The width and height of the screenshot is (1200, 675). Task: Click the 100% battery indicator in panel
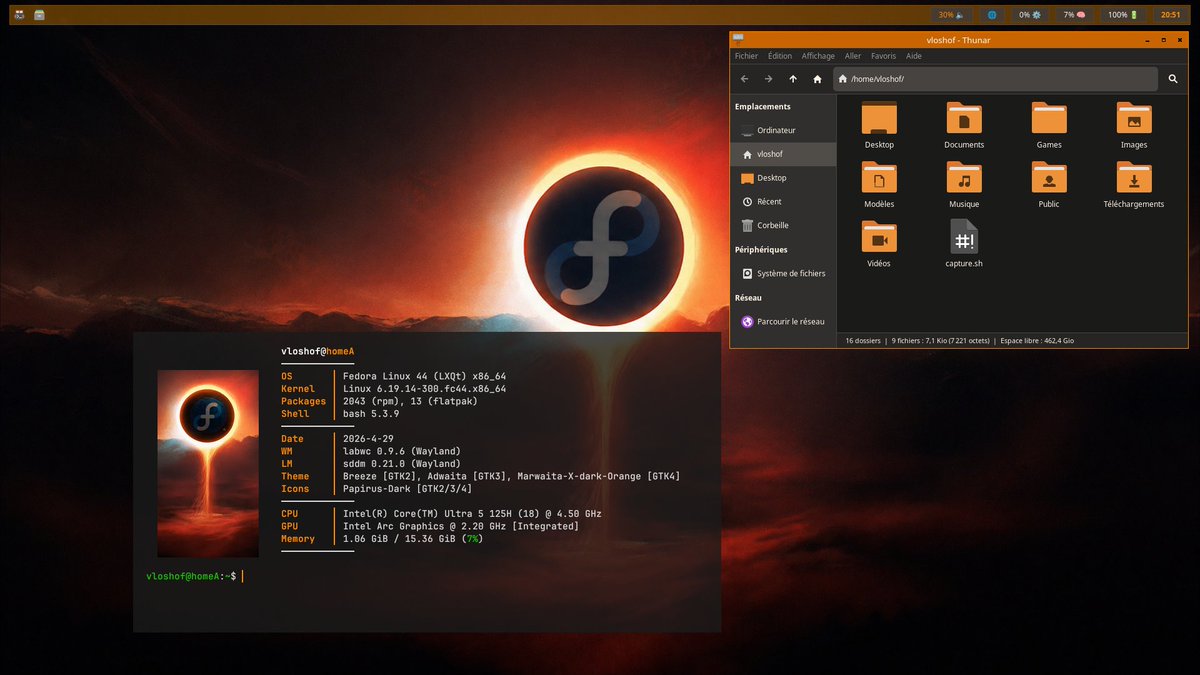1123,15
